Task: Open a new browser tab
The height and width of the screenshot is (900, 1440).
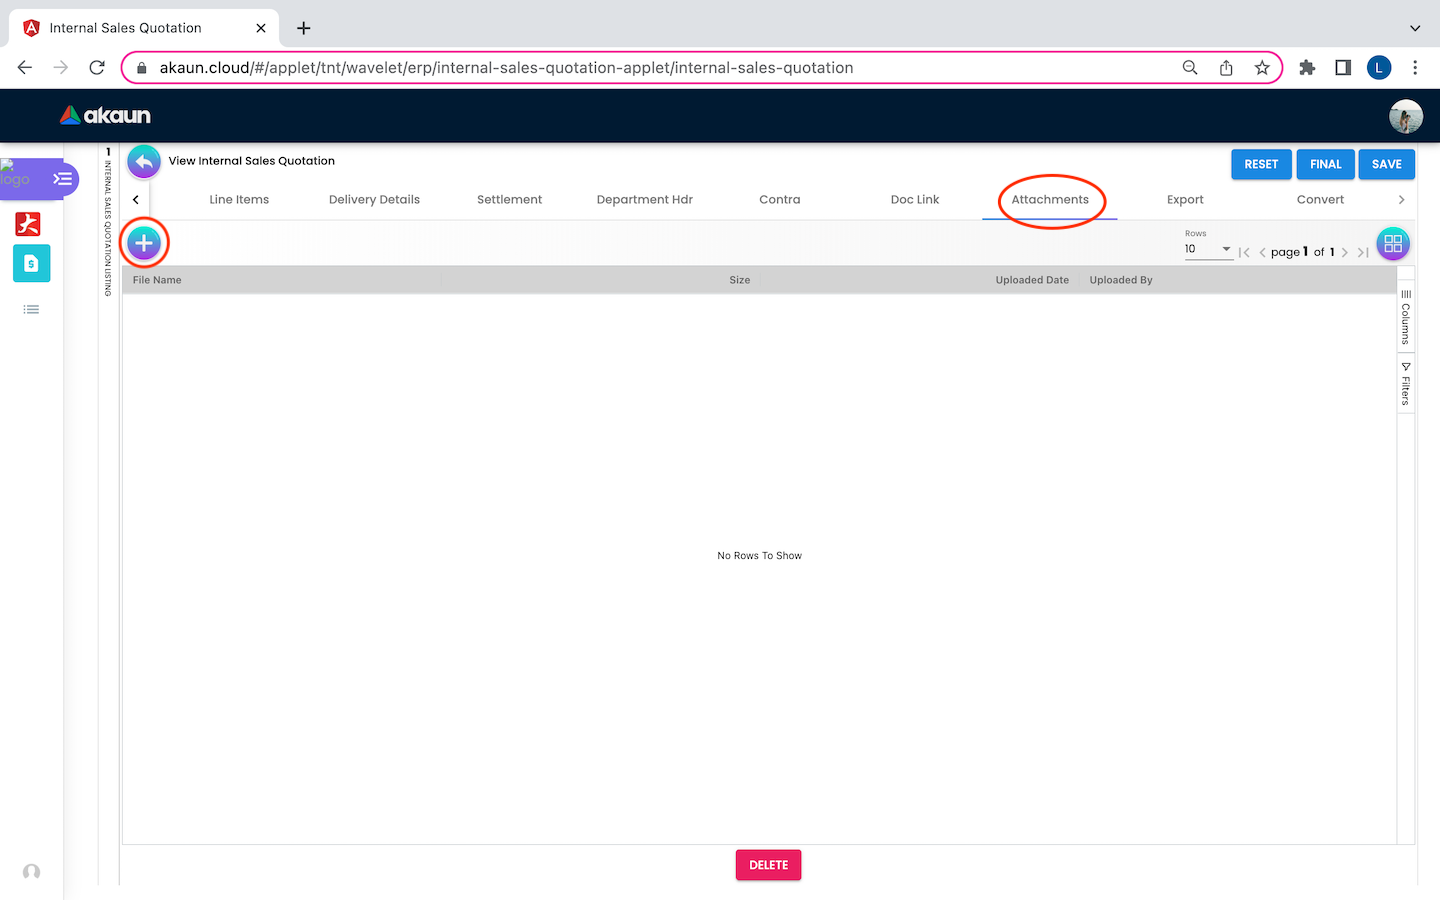Action: [x=304, y=28]
